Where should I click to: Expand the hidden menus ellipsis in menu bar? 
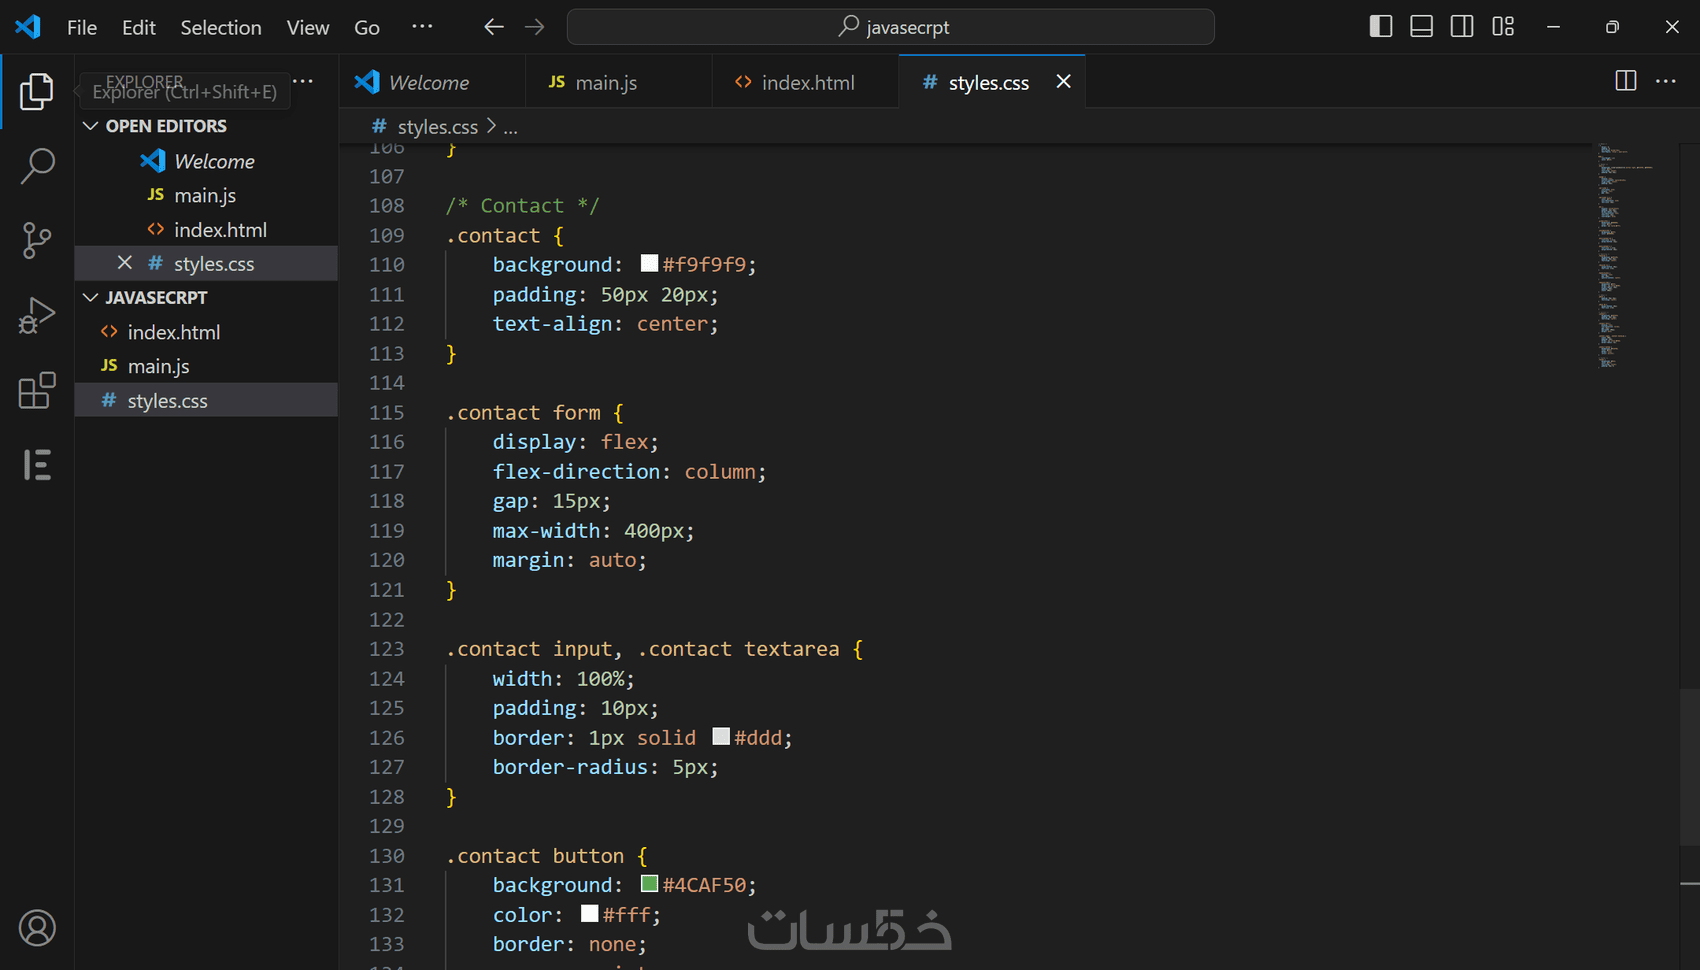[422, 27]
